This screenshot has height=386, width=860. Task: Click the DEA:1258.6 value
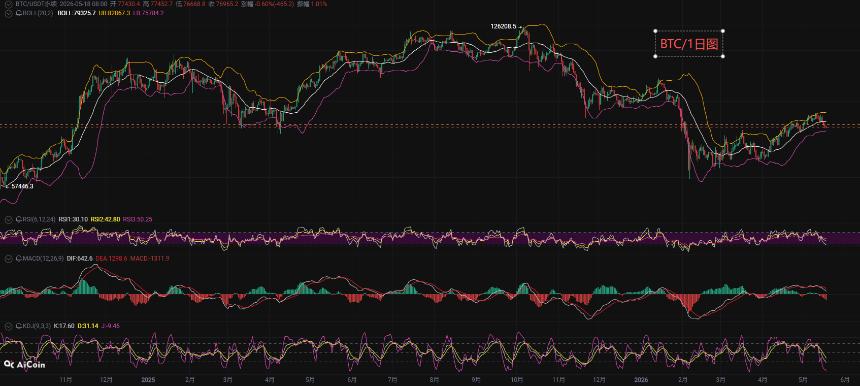[111, 258]
